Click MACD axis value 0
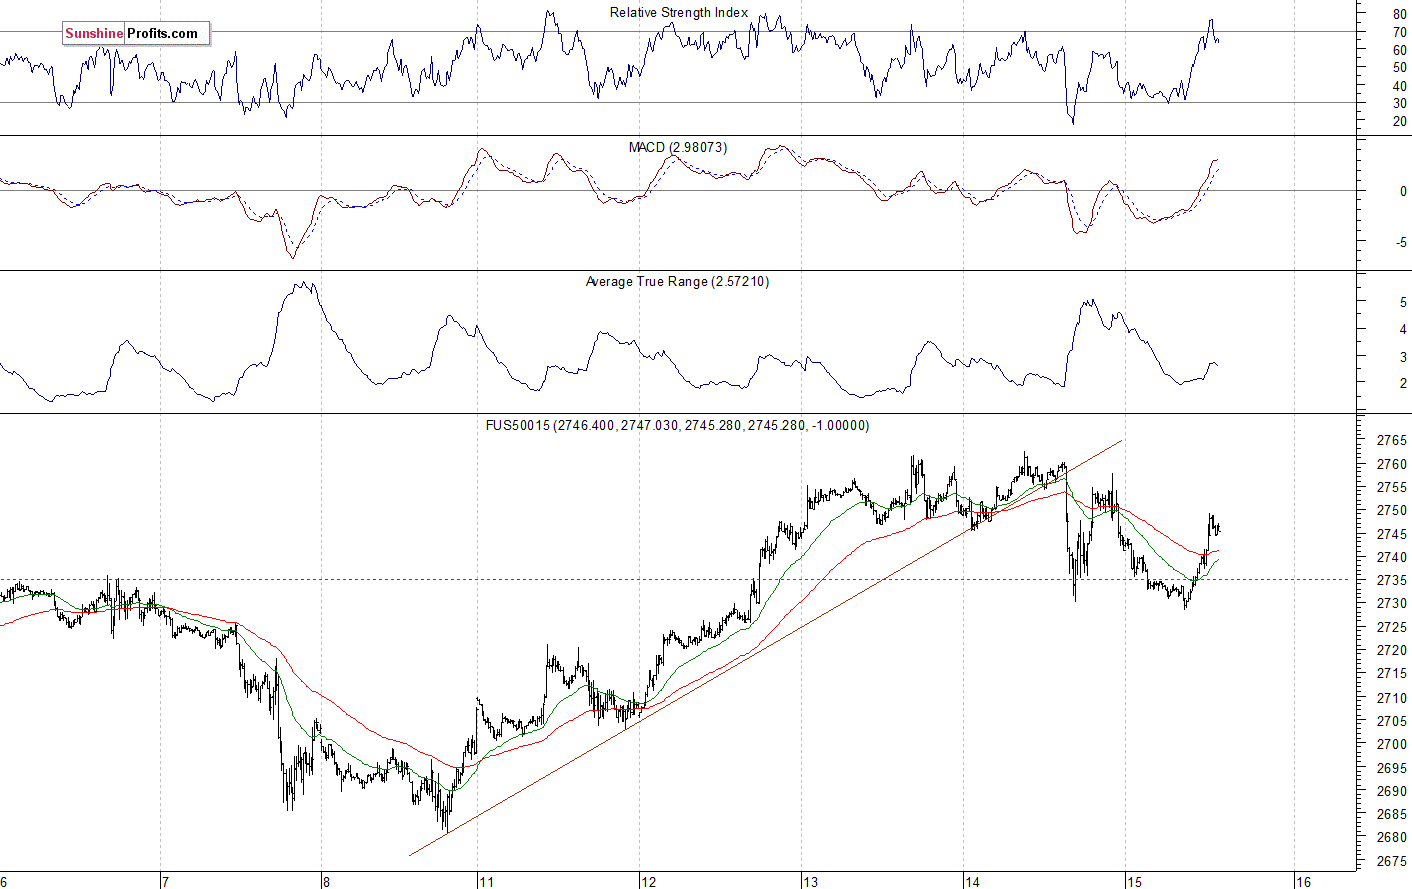 (x=1403, y=191)
